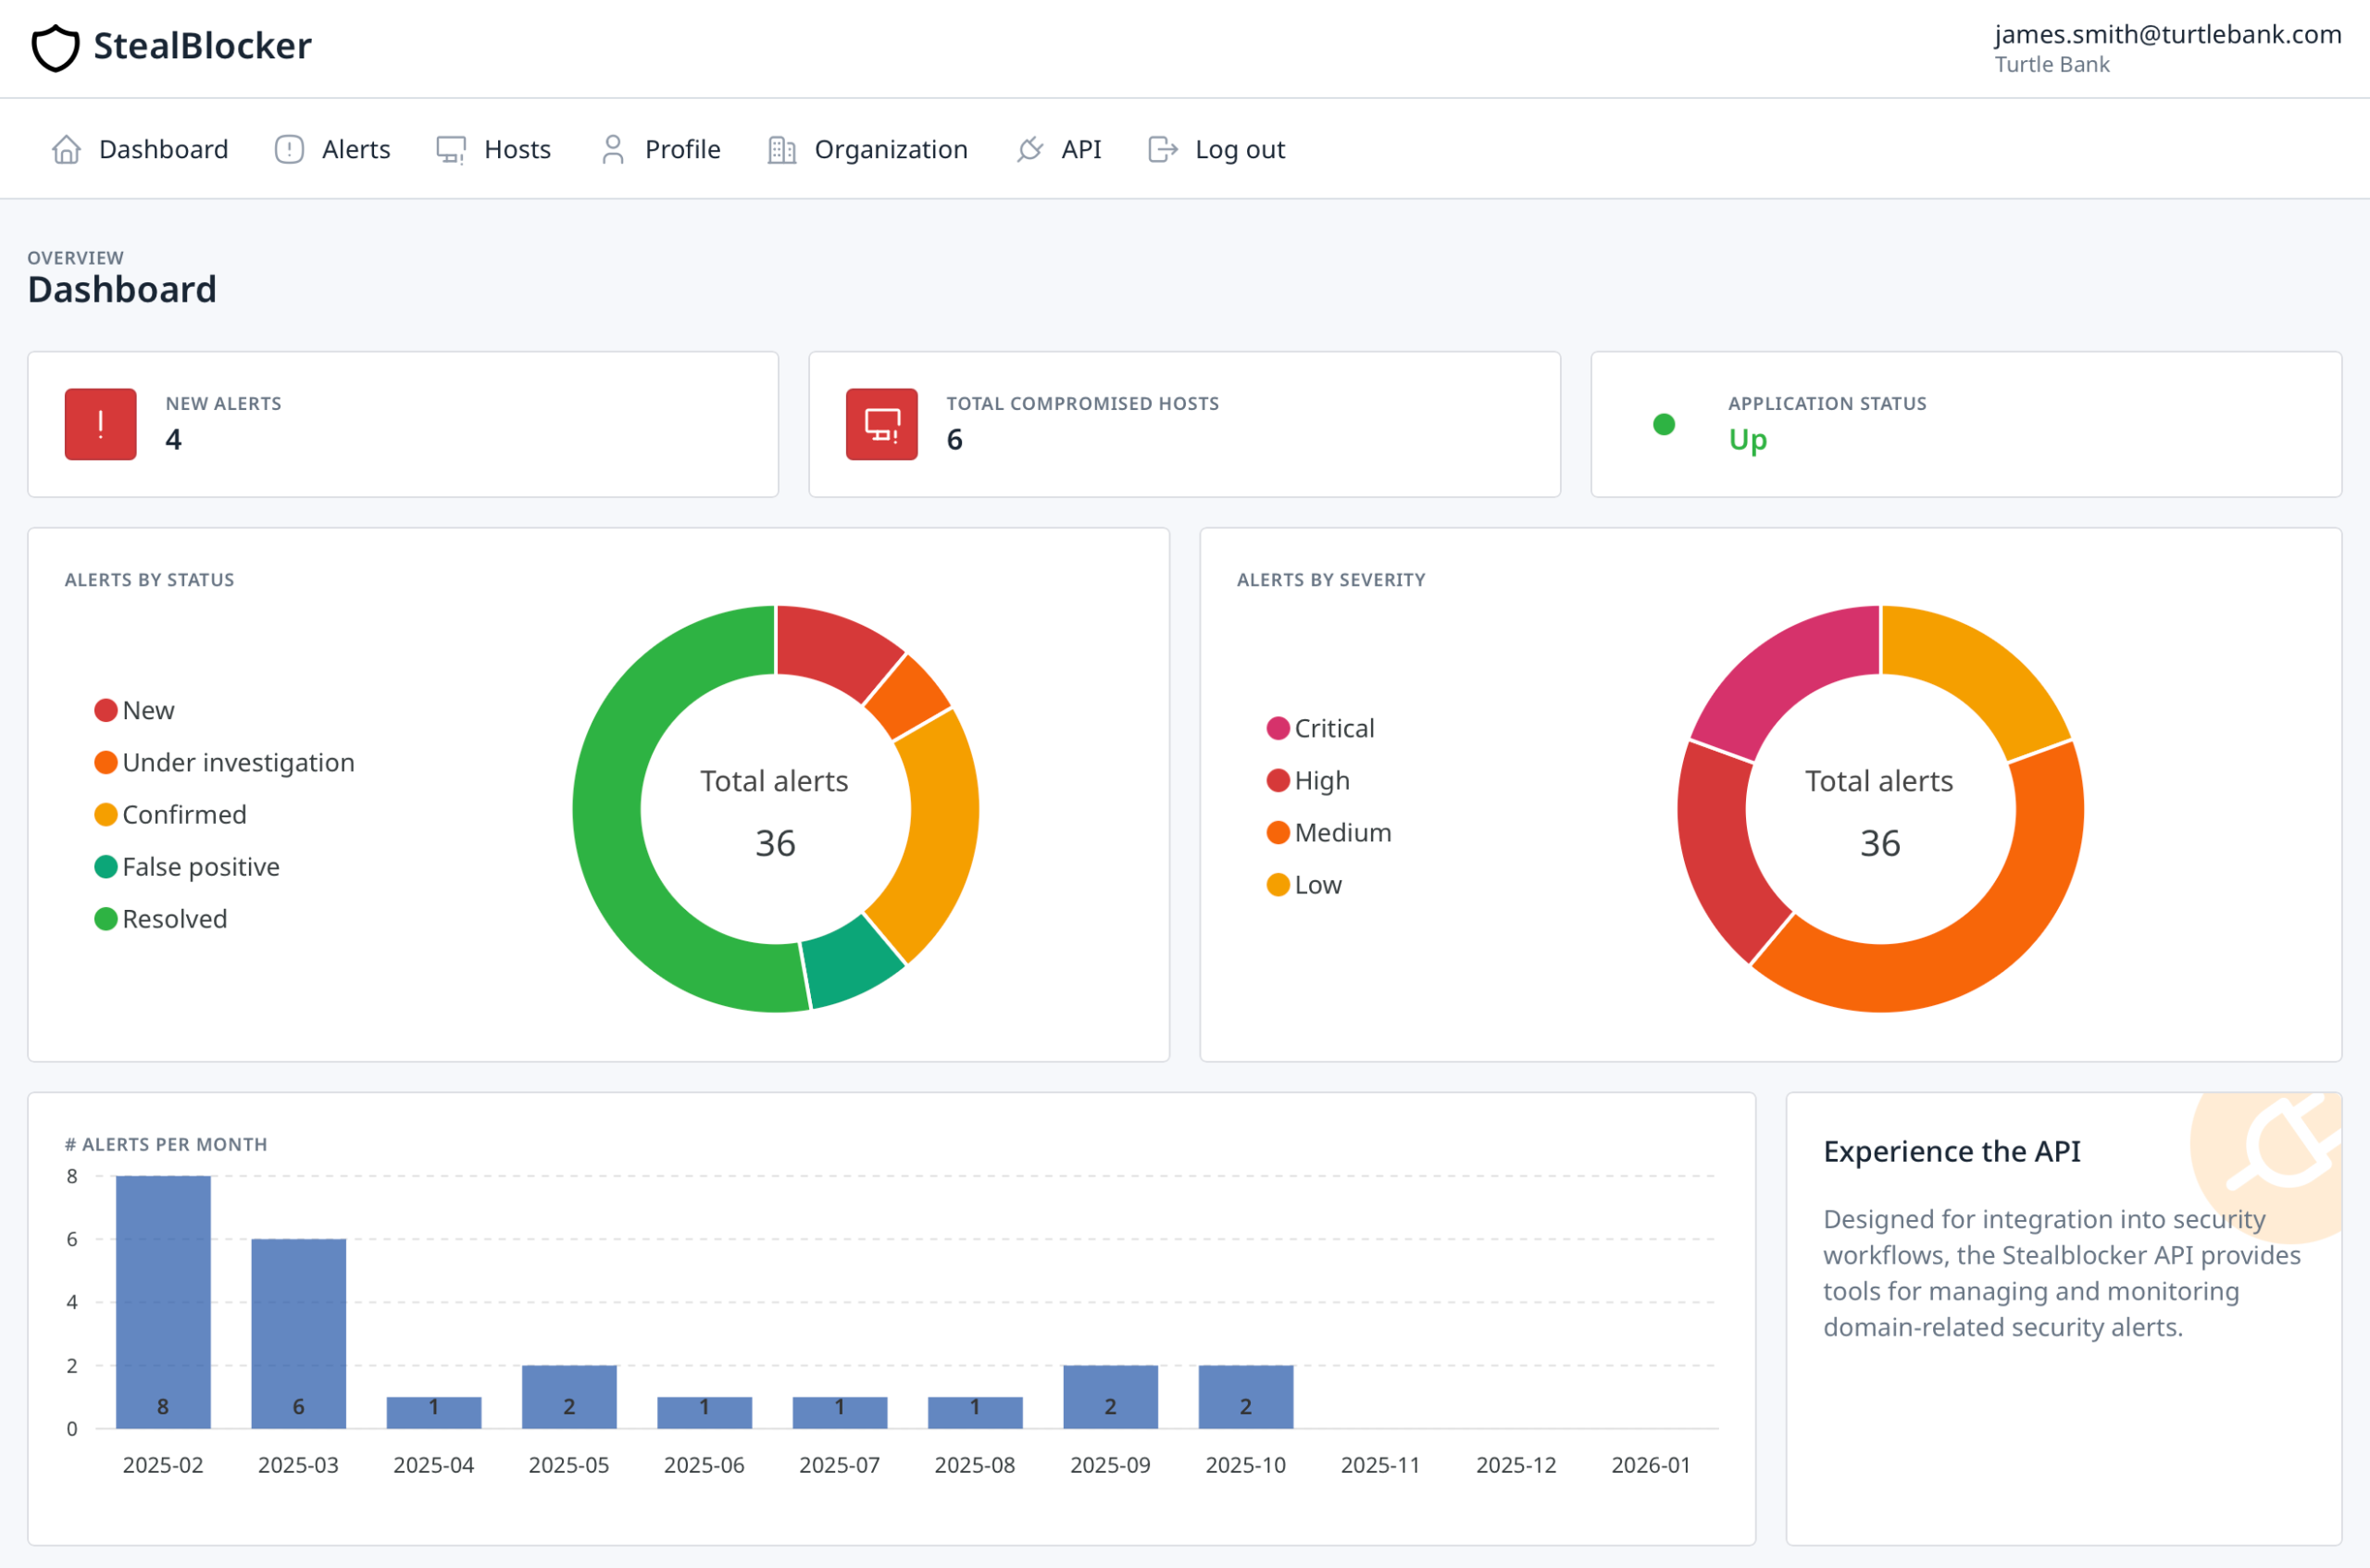Click the Alerts exclamation icon in navbar
The image size is (2370, 1568).
coord(289,149)
